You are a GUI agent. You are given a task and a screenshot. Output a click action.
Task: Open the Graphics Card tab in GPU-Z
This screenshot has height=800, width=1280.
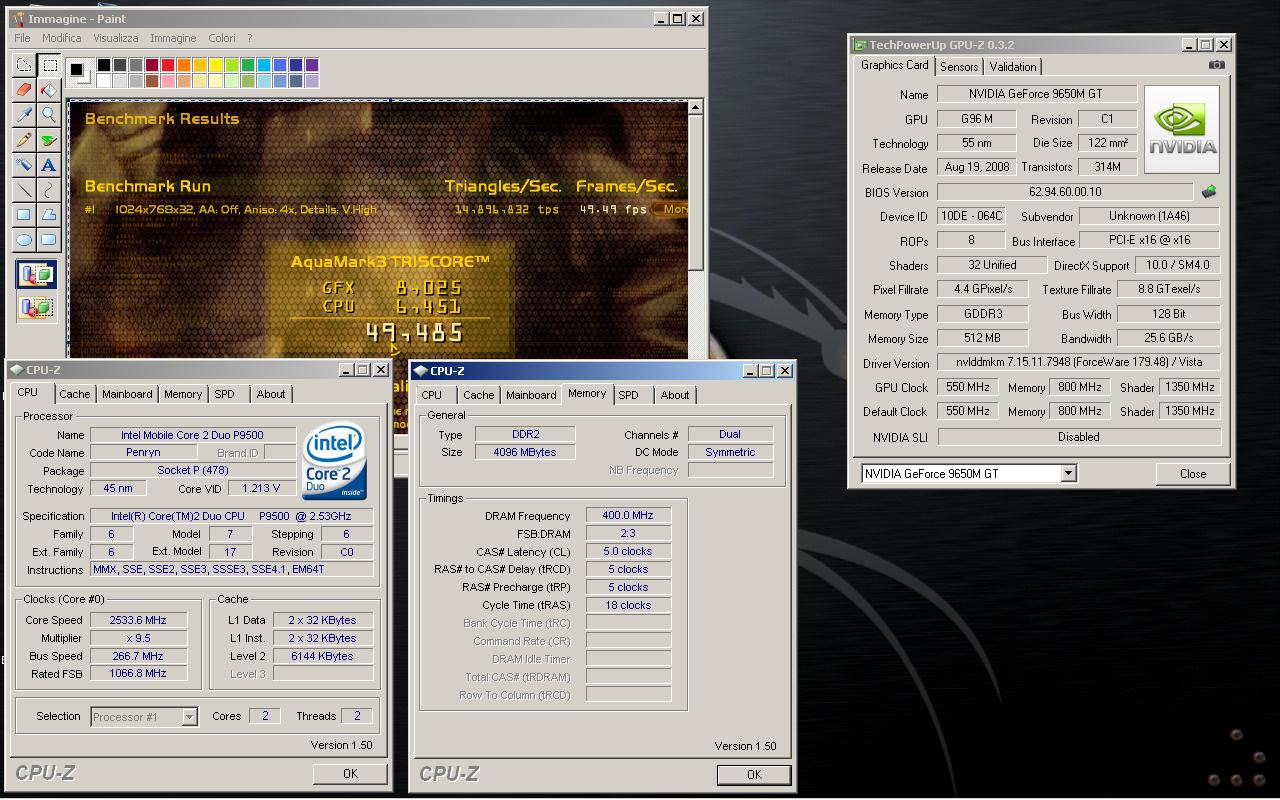895,65
